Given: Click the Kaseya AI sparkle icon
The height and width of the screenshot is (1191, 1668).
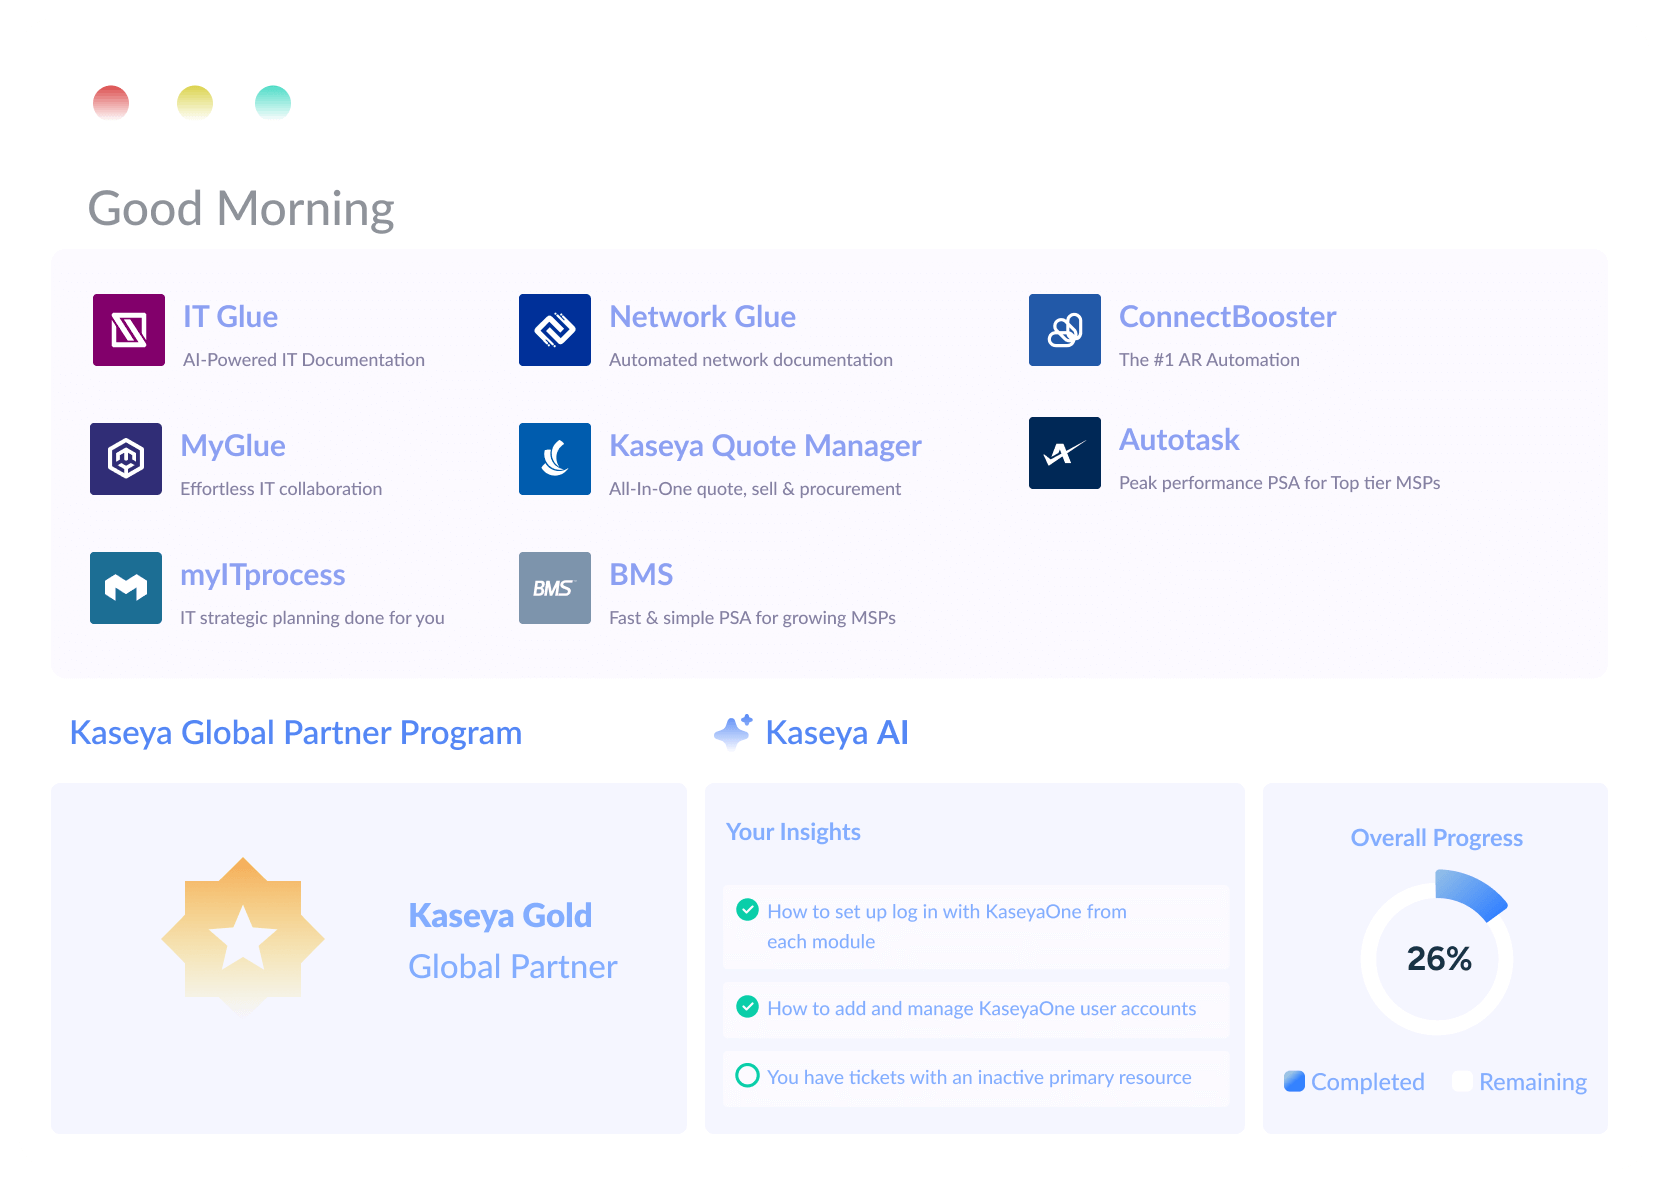Looking at the screenshot, I should pyautogui.click(x=734, y=732).
